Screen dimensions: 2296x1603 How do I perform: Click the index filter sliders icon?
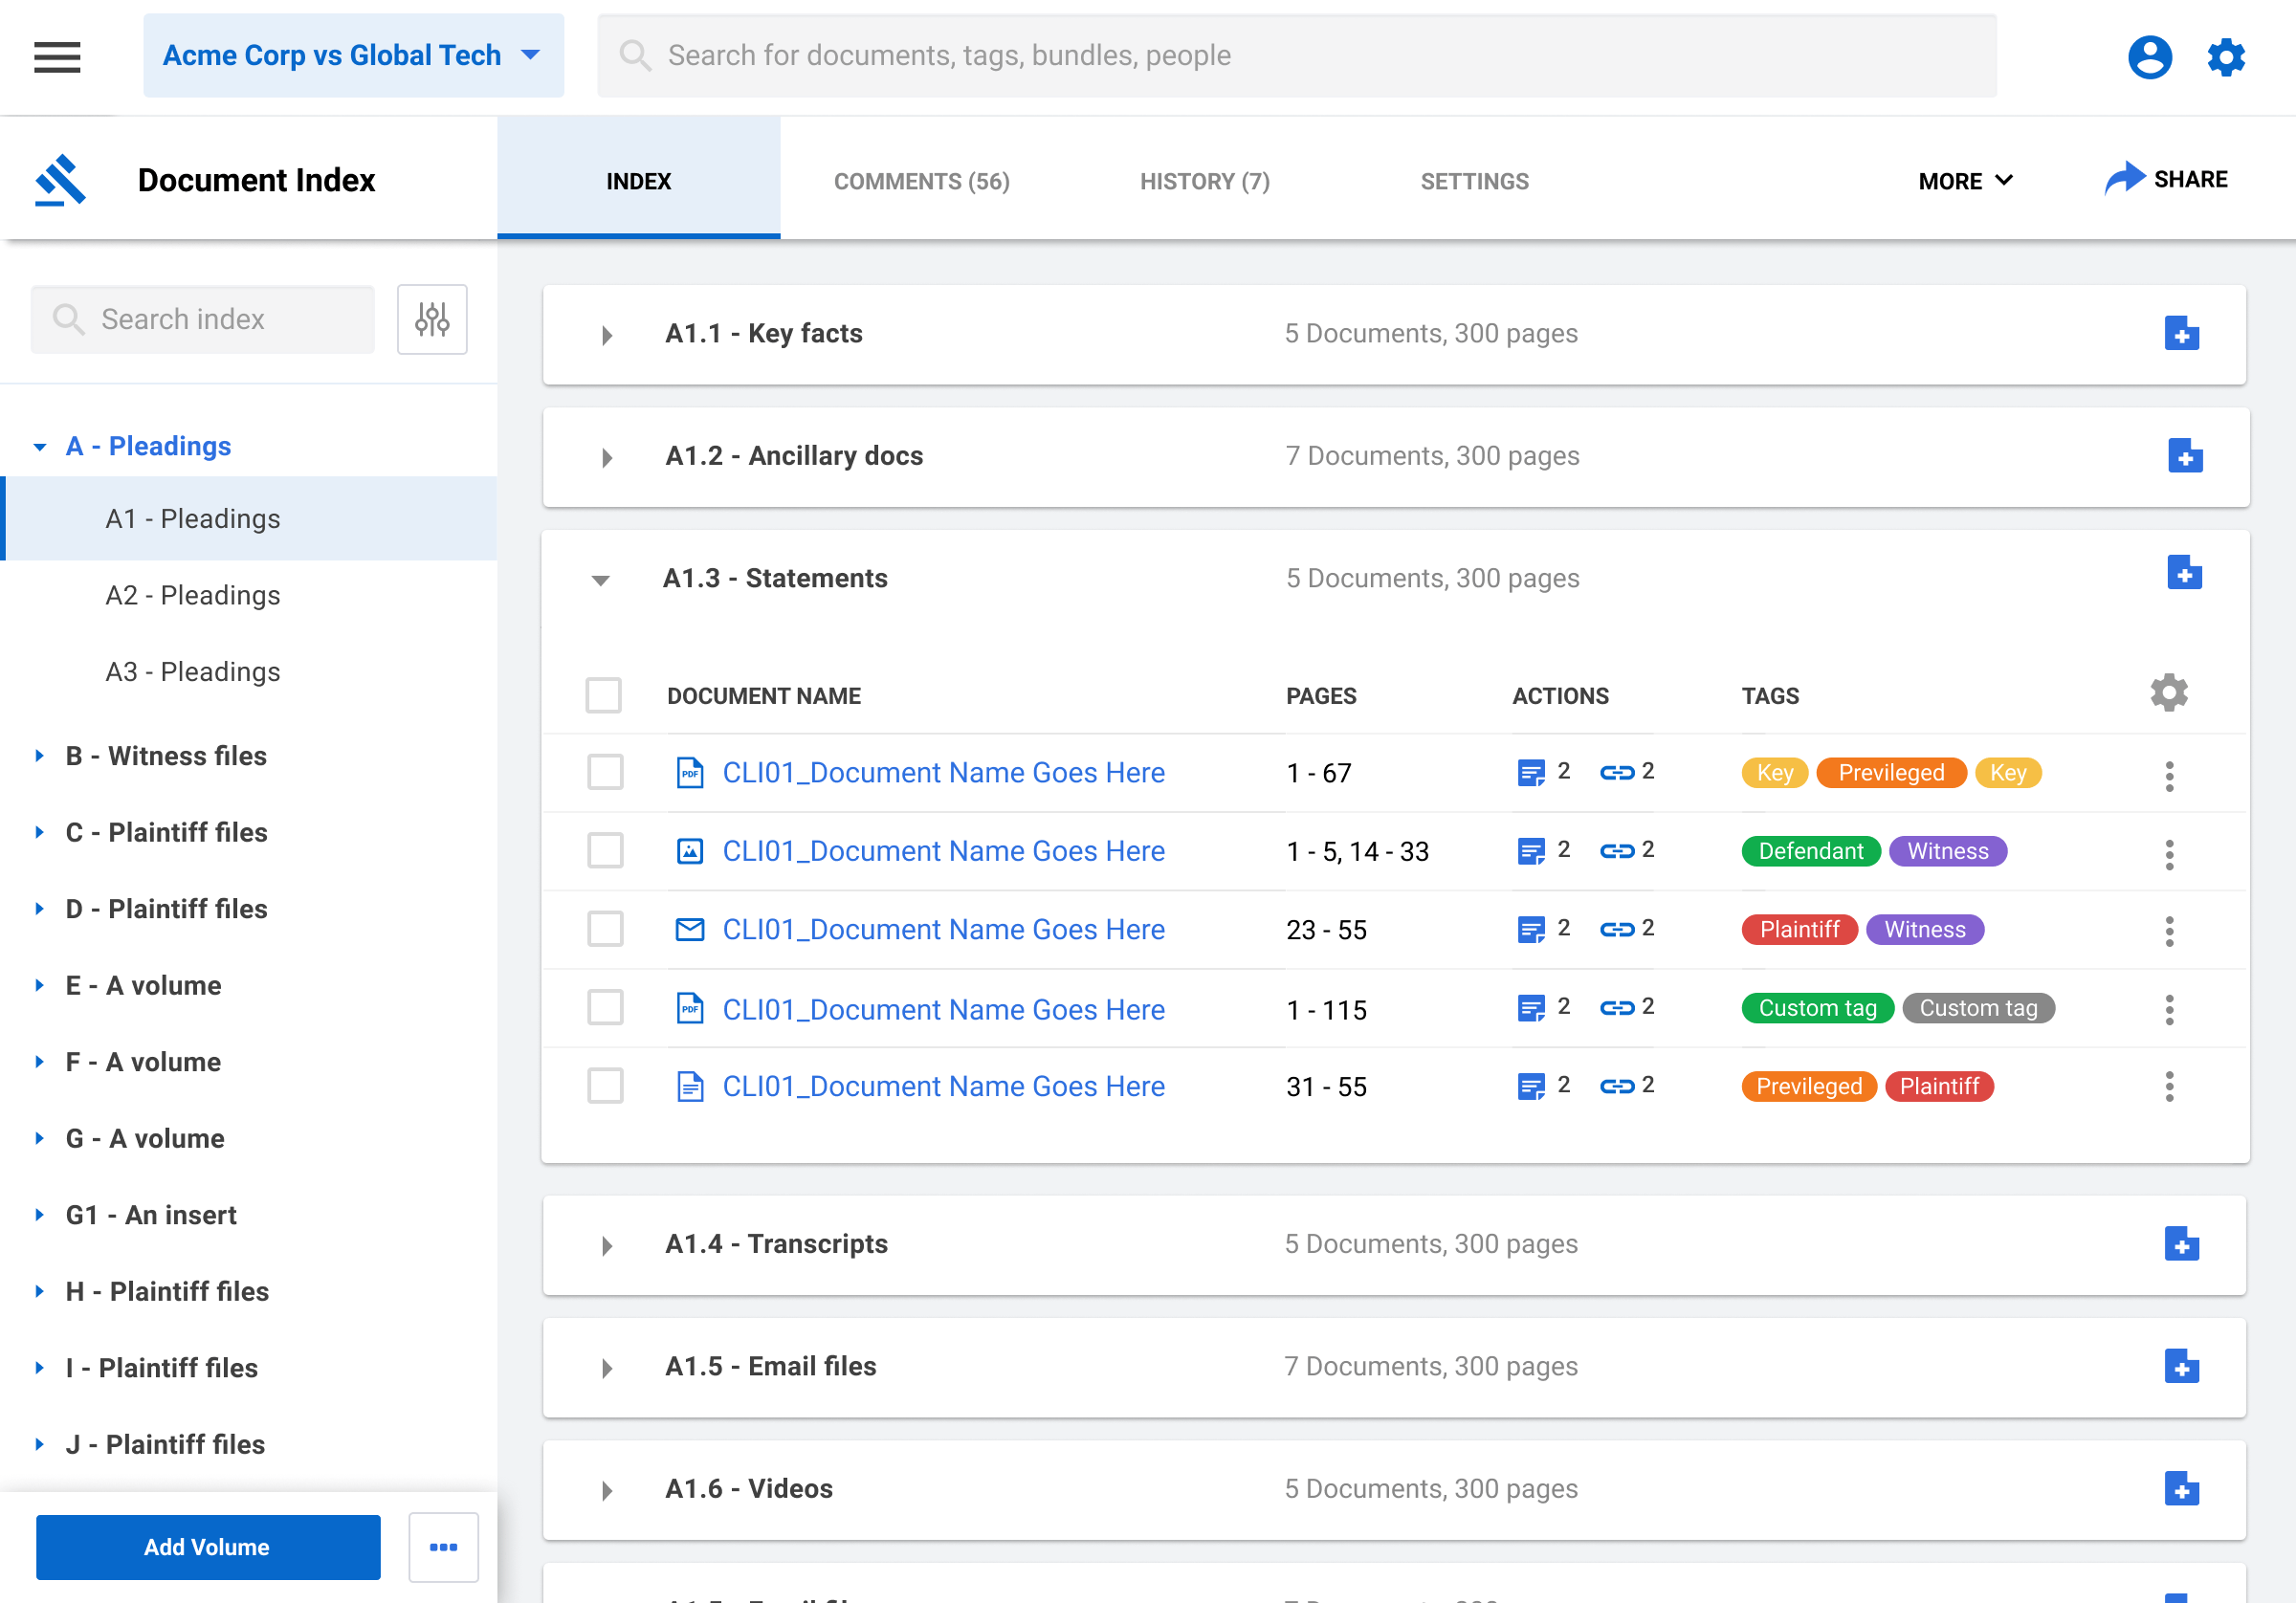click(432, 319)
